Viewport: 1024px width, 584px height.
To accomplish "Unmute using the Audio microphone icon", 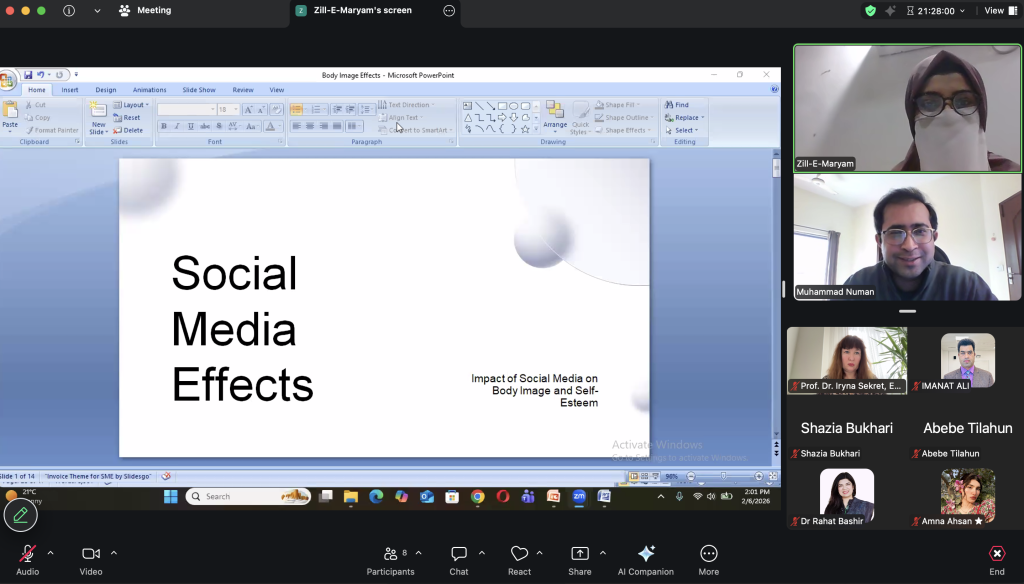I will pos(27,554).
